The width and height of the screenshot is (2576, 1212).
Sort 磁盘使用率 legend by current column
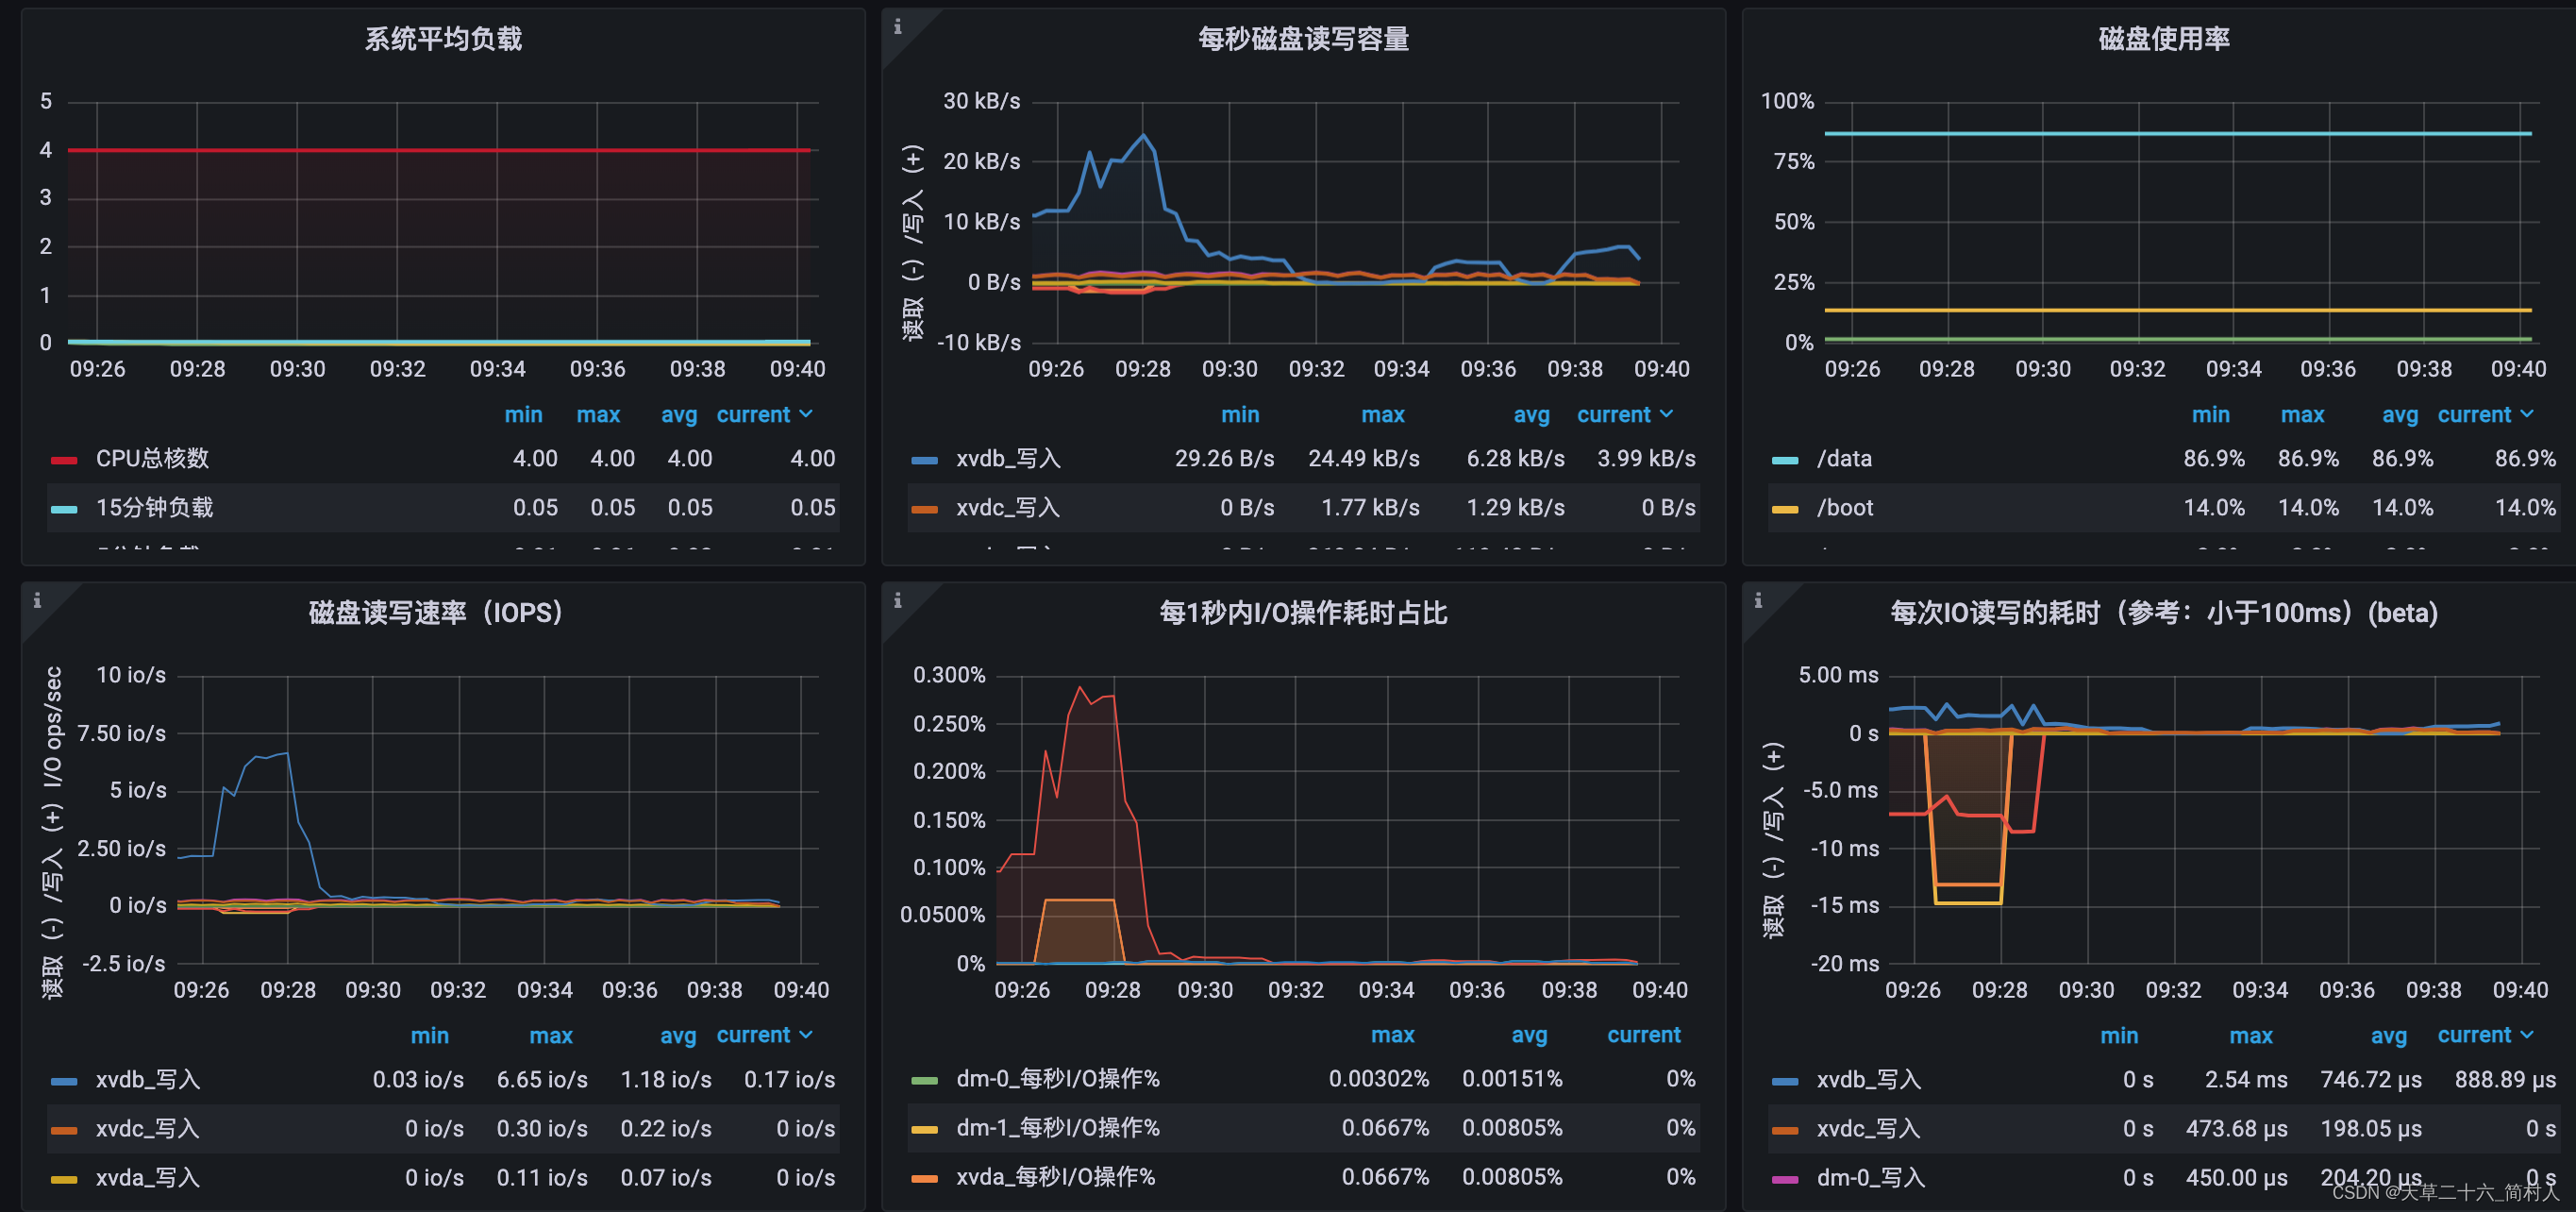[x=2485, y=414]
